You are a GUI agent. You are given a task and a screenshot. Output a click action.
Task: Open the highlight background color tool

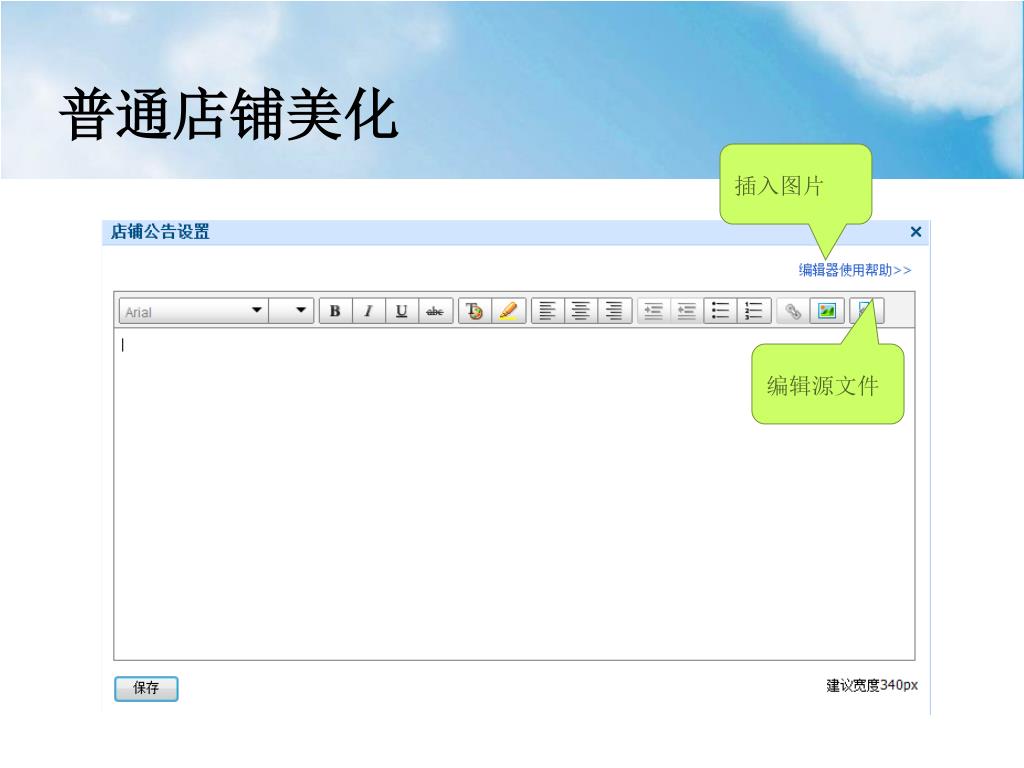click(509, 312)
